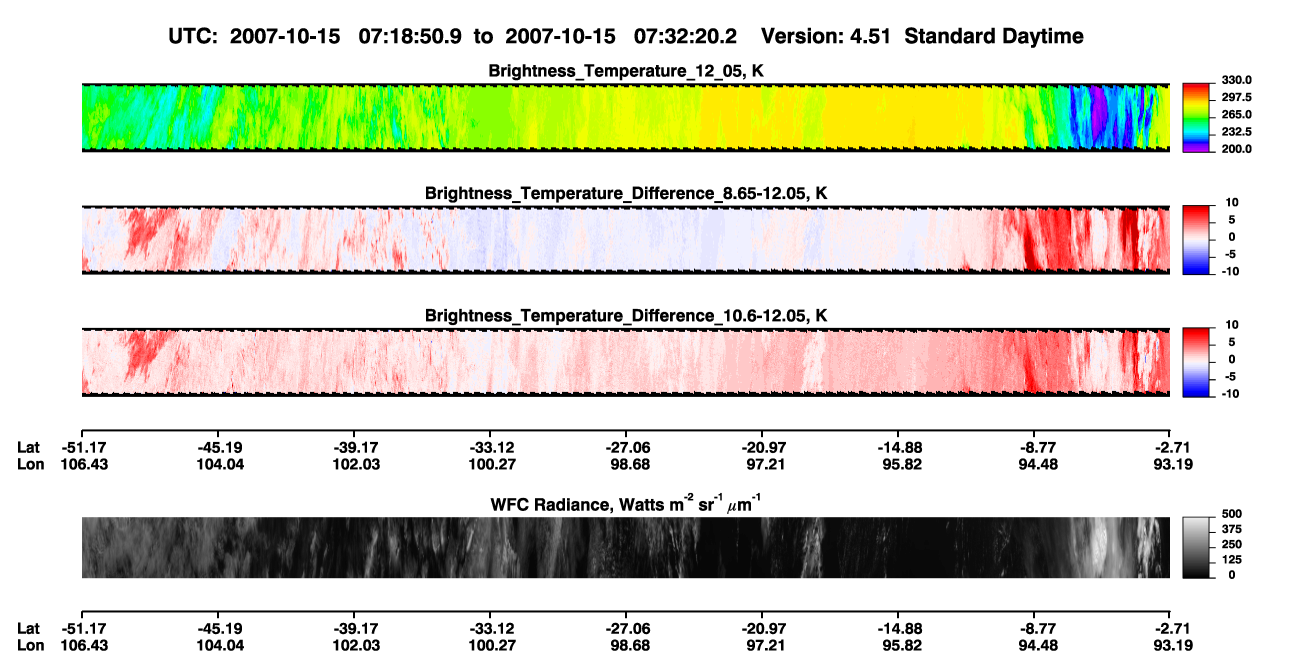Click the Version 4.51 Standard Daytime text
Screen dimensions: 1300x667
[922, 36]
